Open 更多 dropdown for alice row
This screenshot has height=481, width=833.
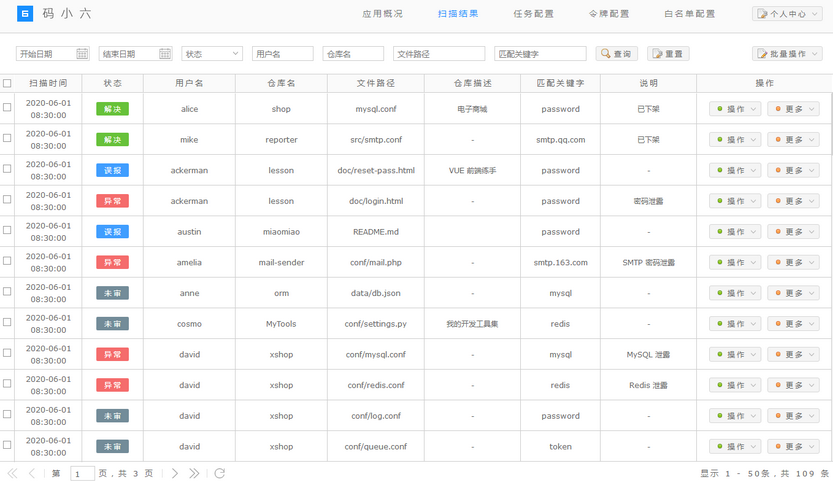click(794, 109)
